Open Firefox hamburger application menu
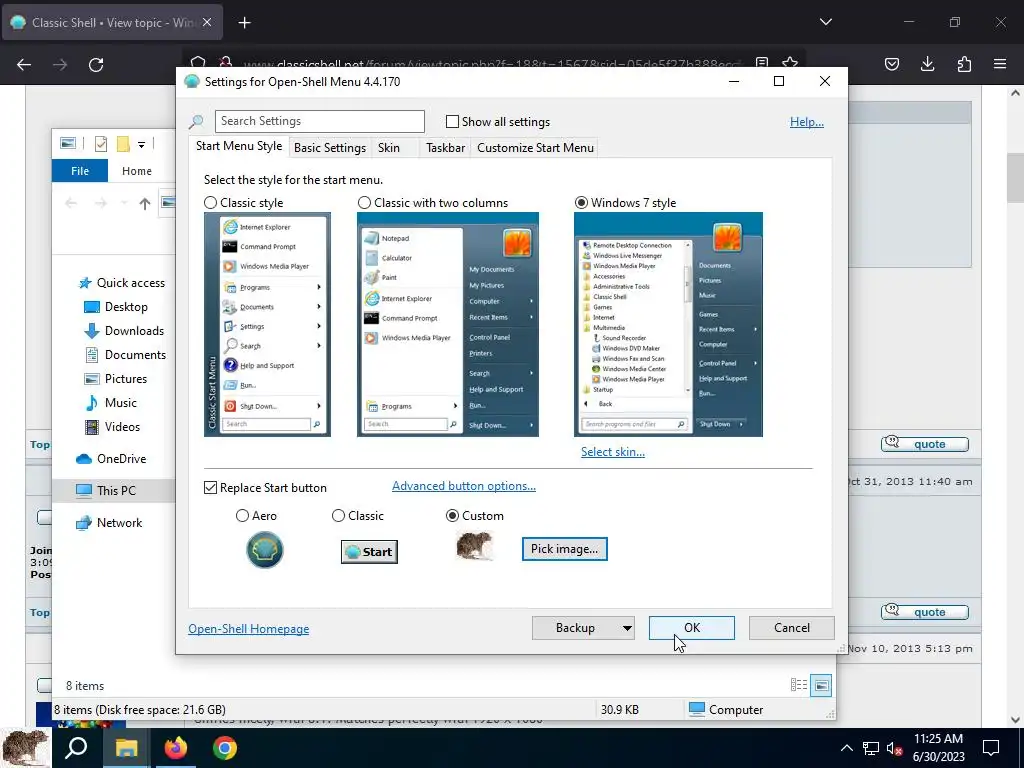 coord(1000,64)
